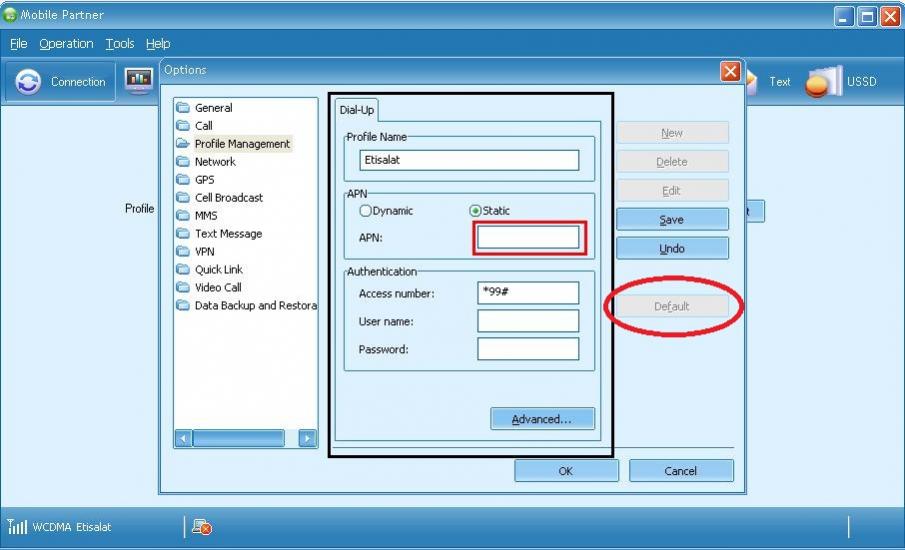Viewport: 905px width, 550px height.
Task: Click the Default button
Action: coord(672,306)
